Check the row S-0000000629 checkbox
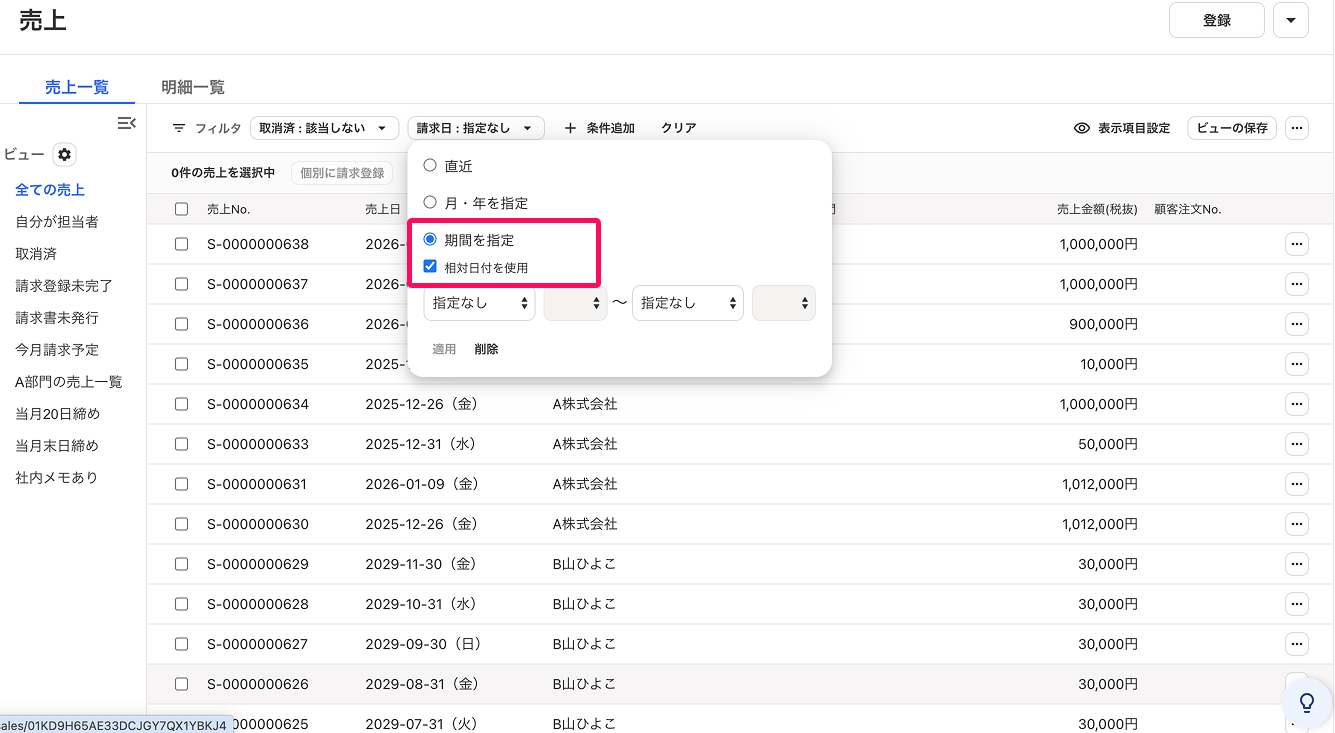The width and height of the screenshot is (1335, 733). click(x=181, y=564)
